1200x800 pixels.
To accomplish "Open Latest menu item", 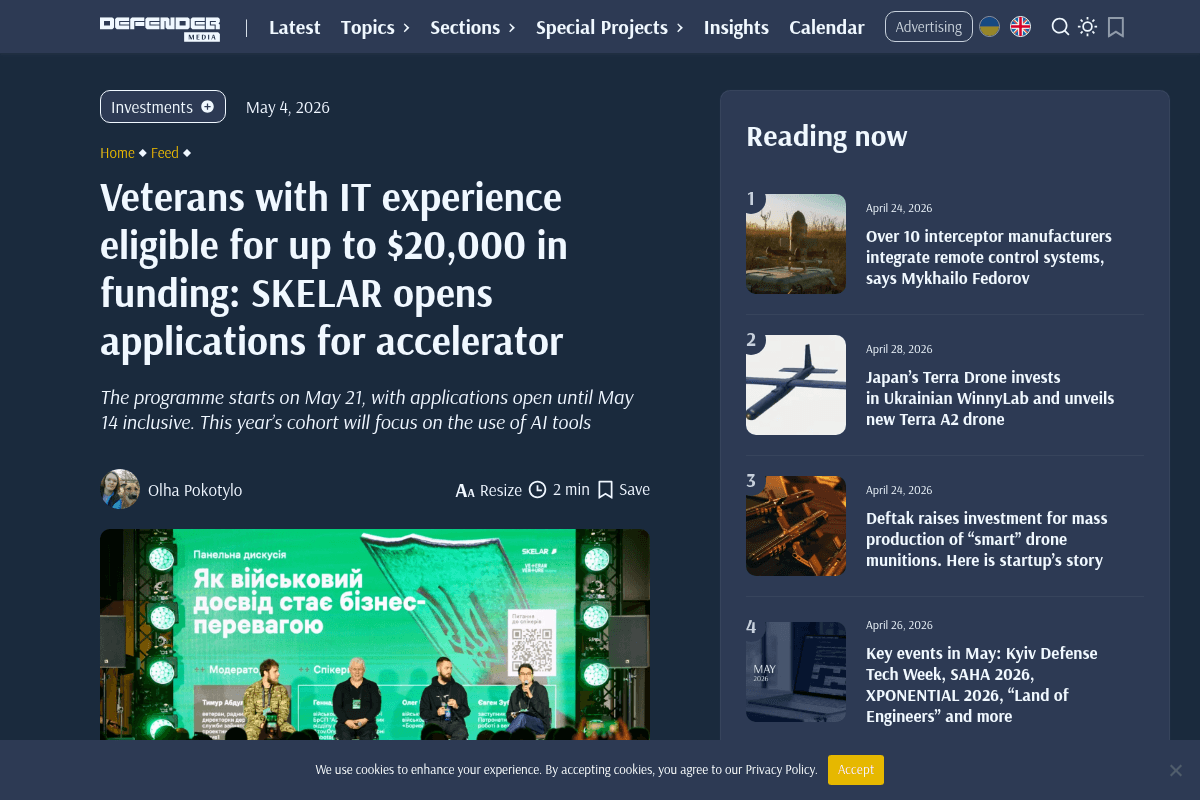I will 295,27.
